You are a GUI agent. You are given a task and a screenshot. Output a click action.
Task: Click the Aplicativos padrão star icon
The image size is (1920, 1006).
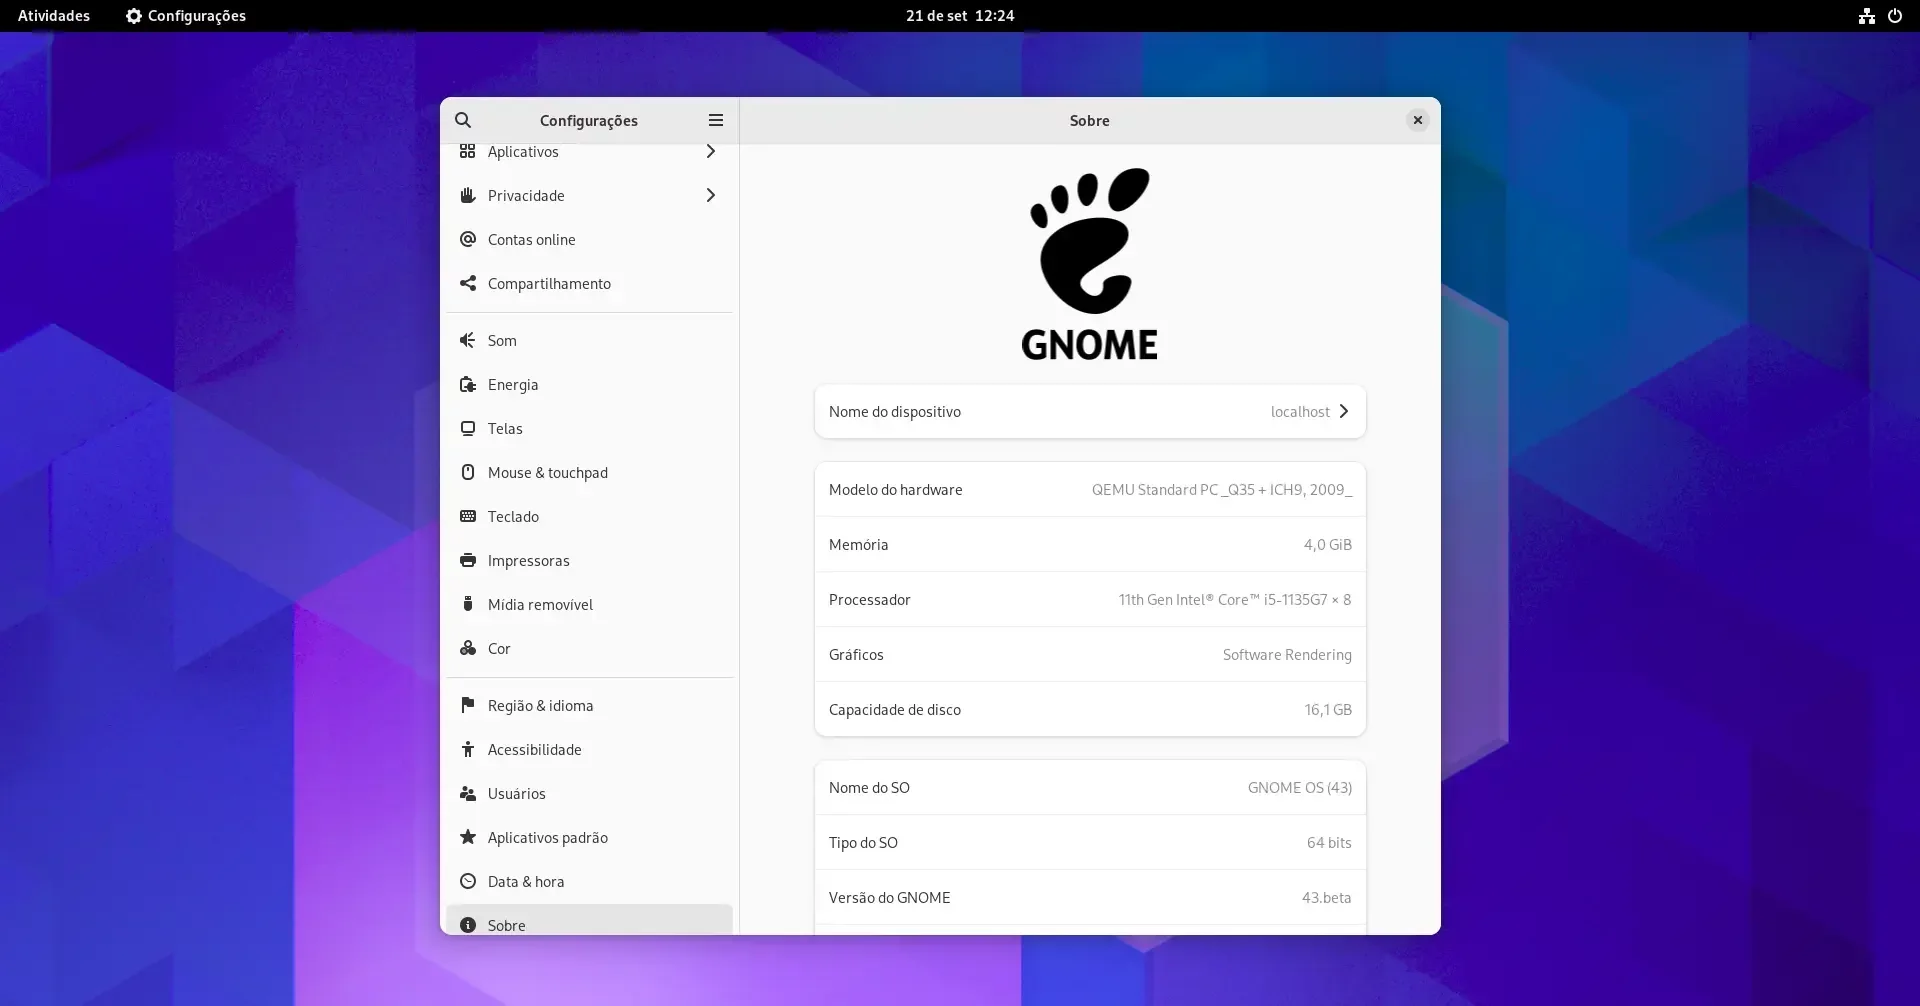pyautogui.click(x=467, y=837)
